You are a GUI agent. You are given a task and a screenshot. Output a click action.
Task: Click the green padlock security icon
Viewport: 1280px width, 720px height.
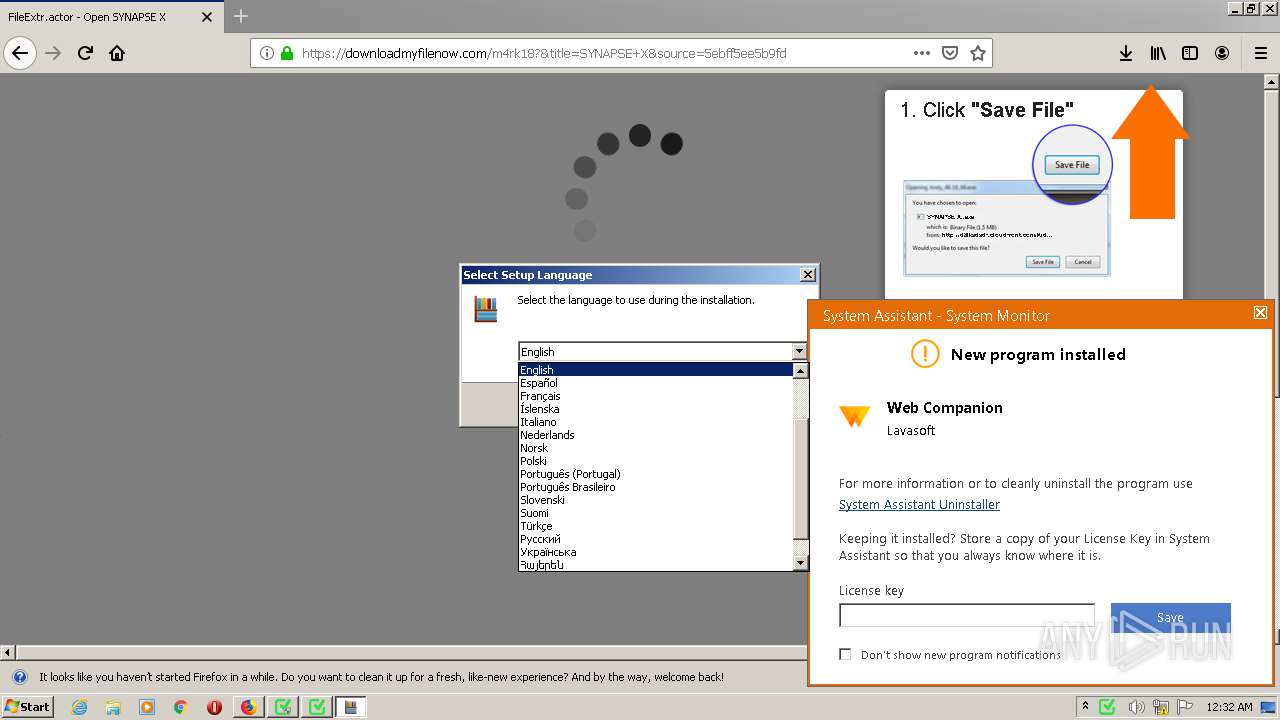(x=287, y=53)
